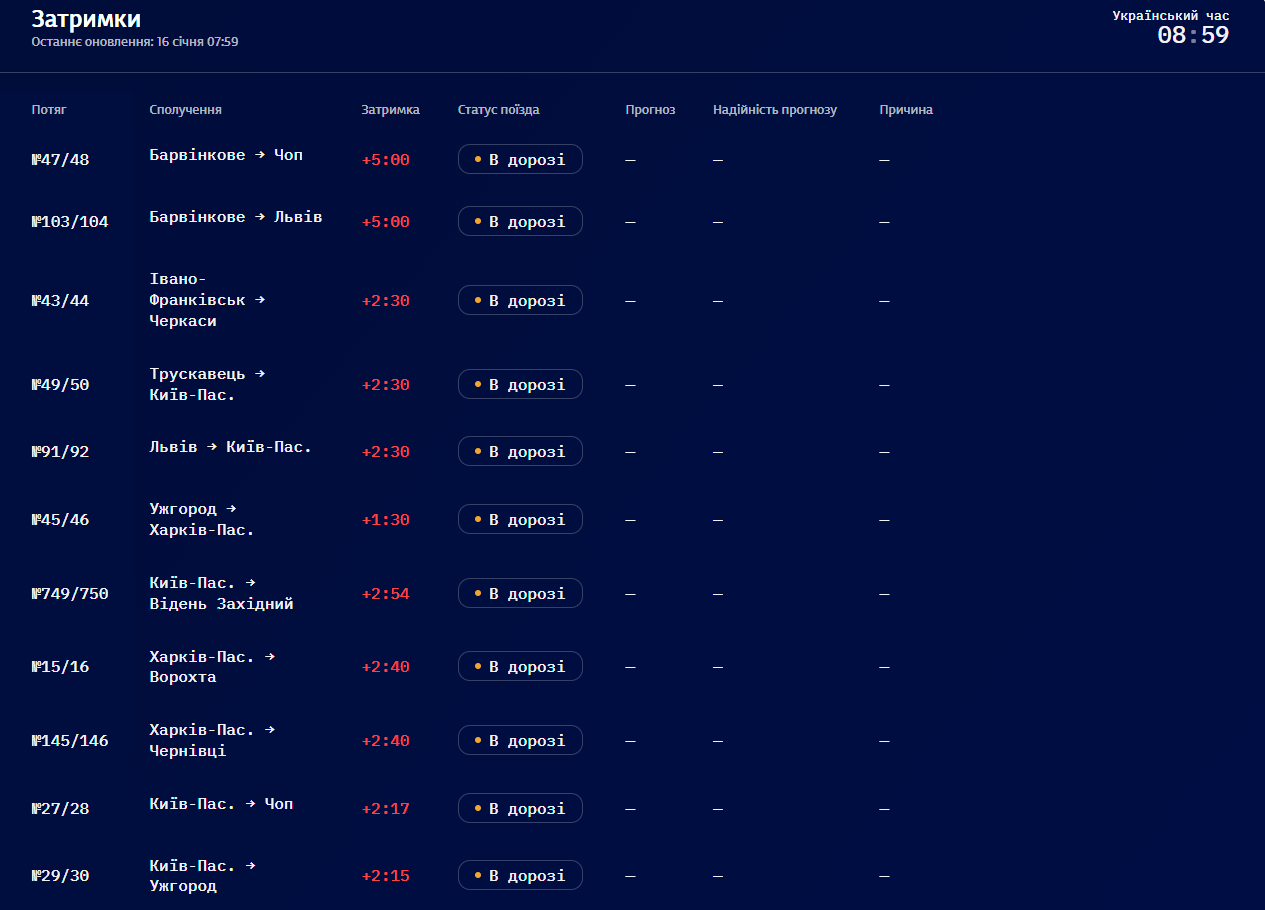This screenshot has width=1265, height=910.
Task: Open train №43/44 Івано-Франківськ → Черкаси row
Action: point(60,301)
